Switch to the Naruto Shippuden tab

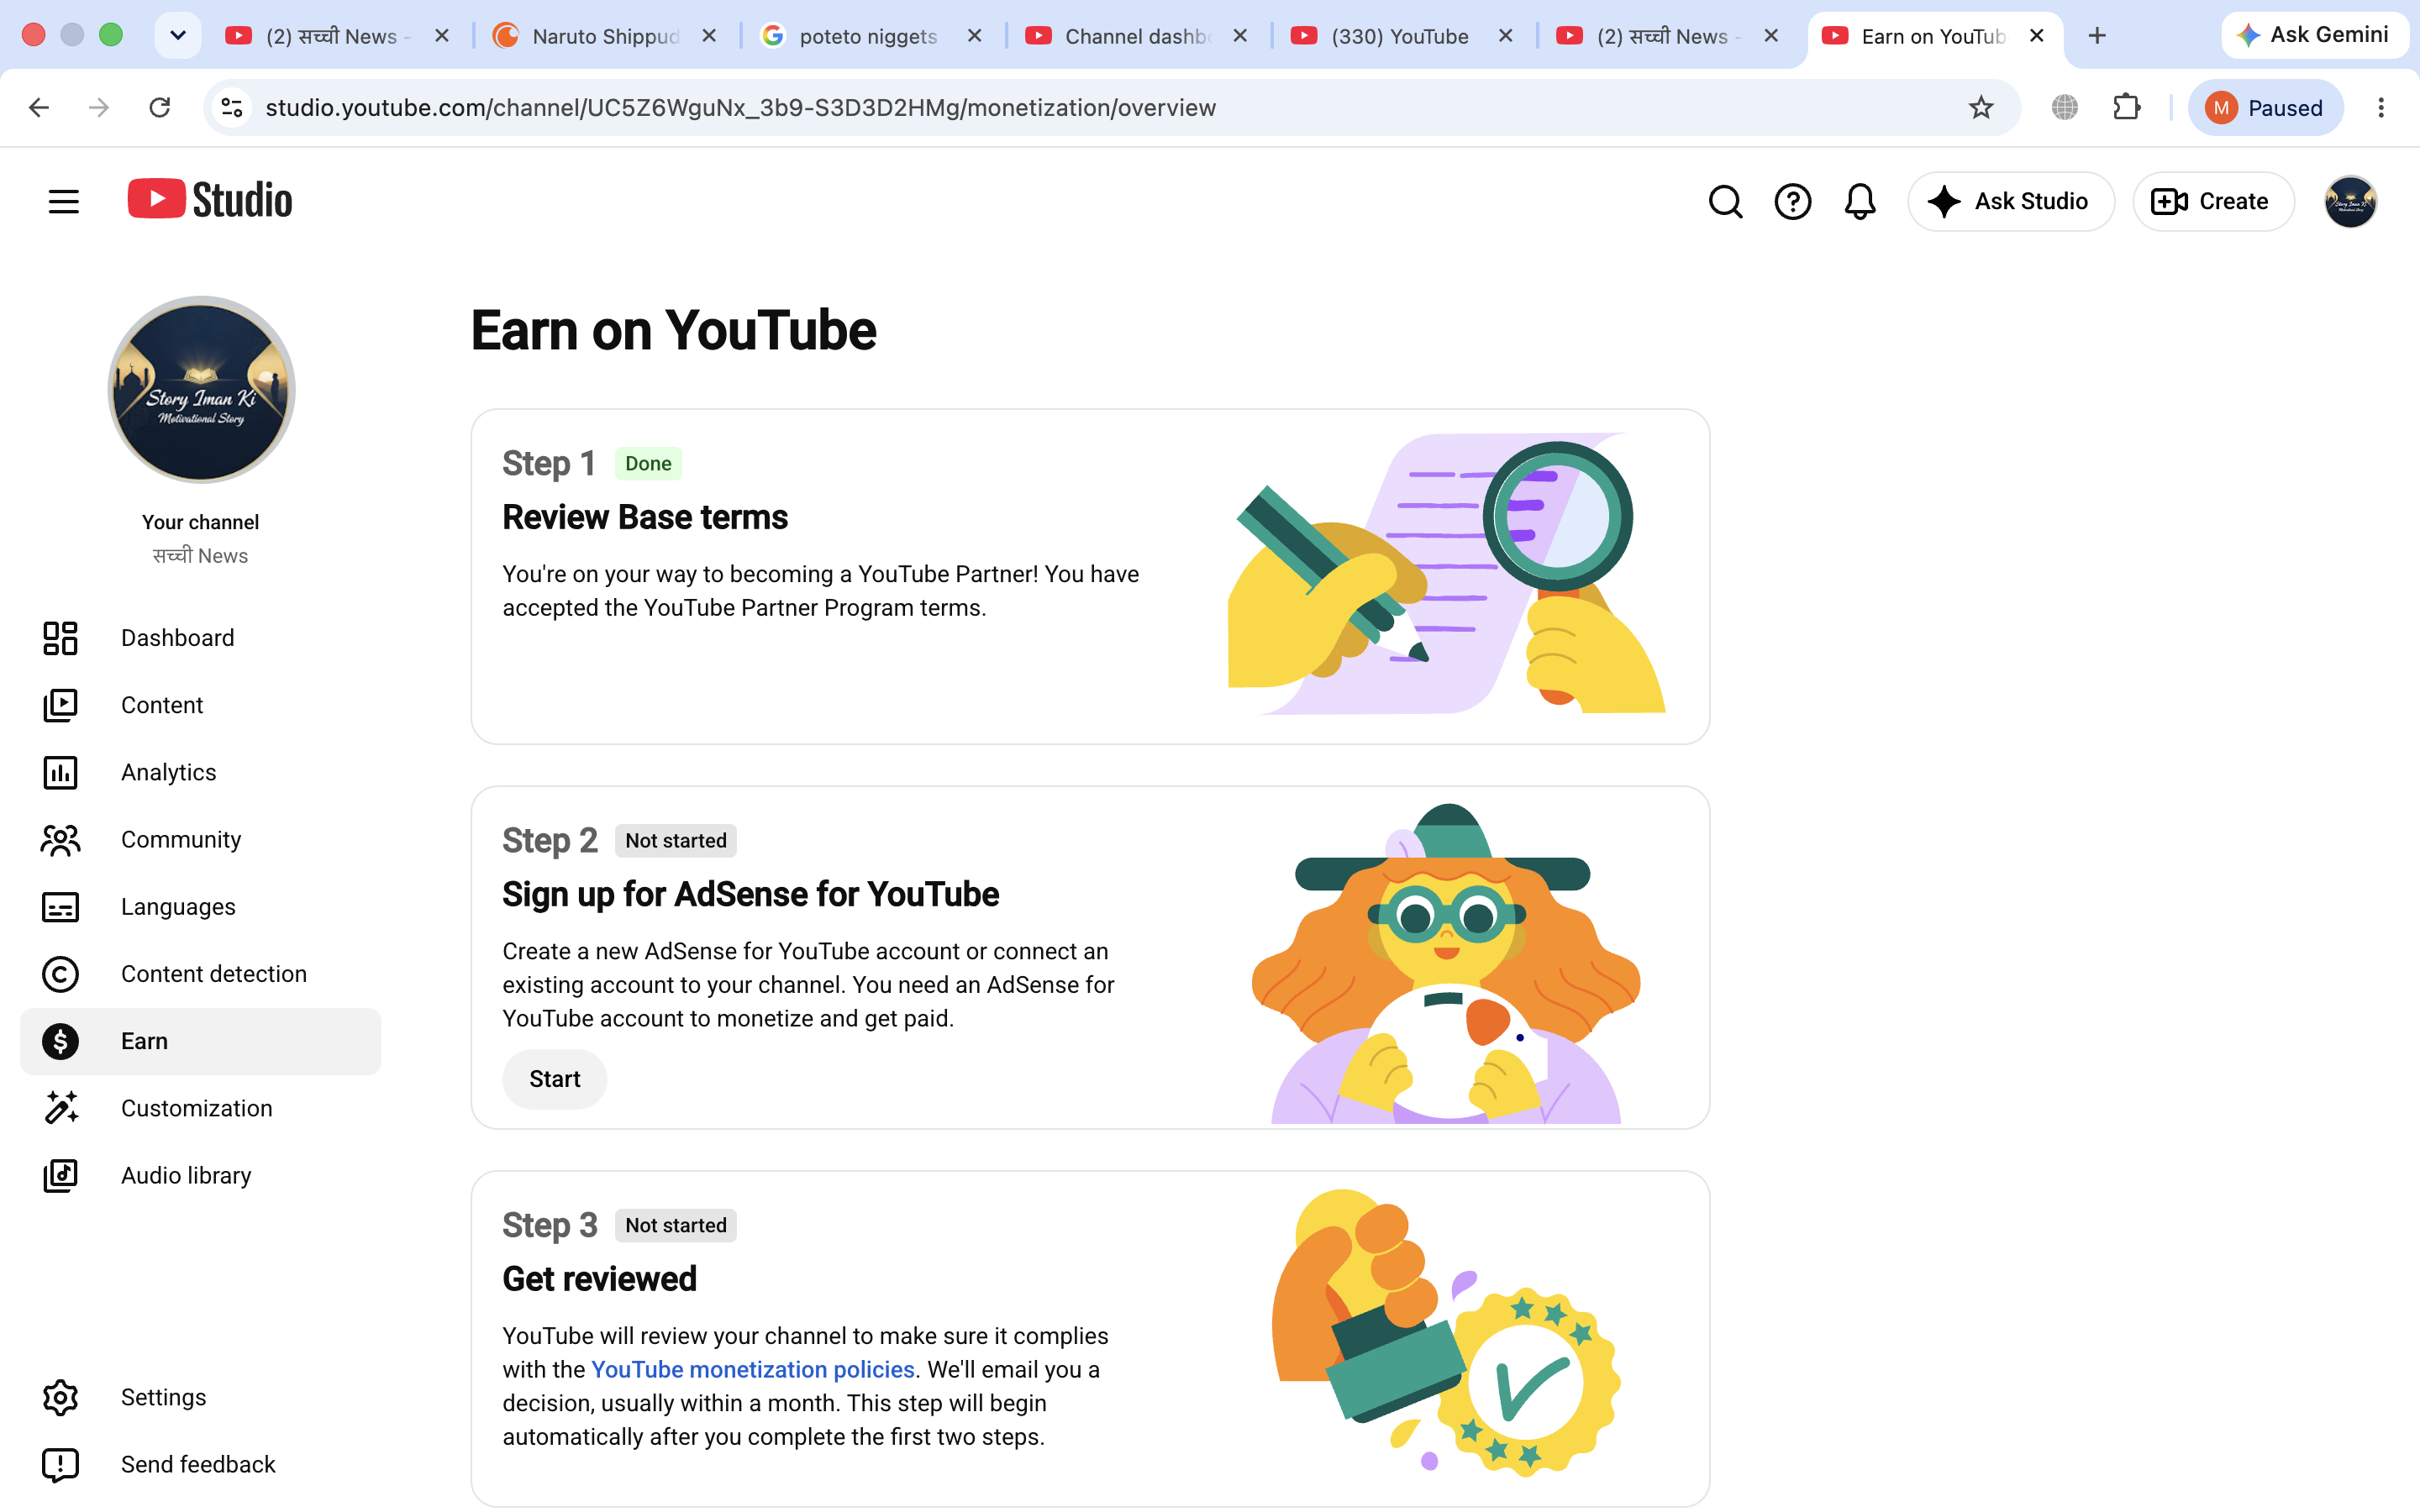coord(606,36)
